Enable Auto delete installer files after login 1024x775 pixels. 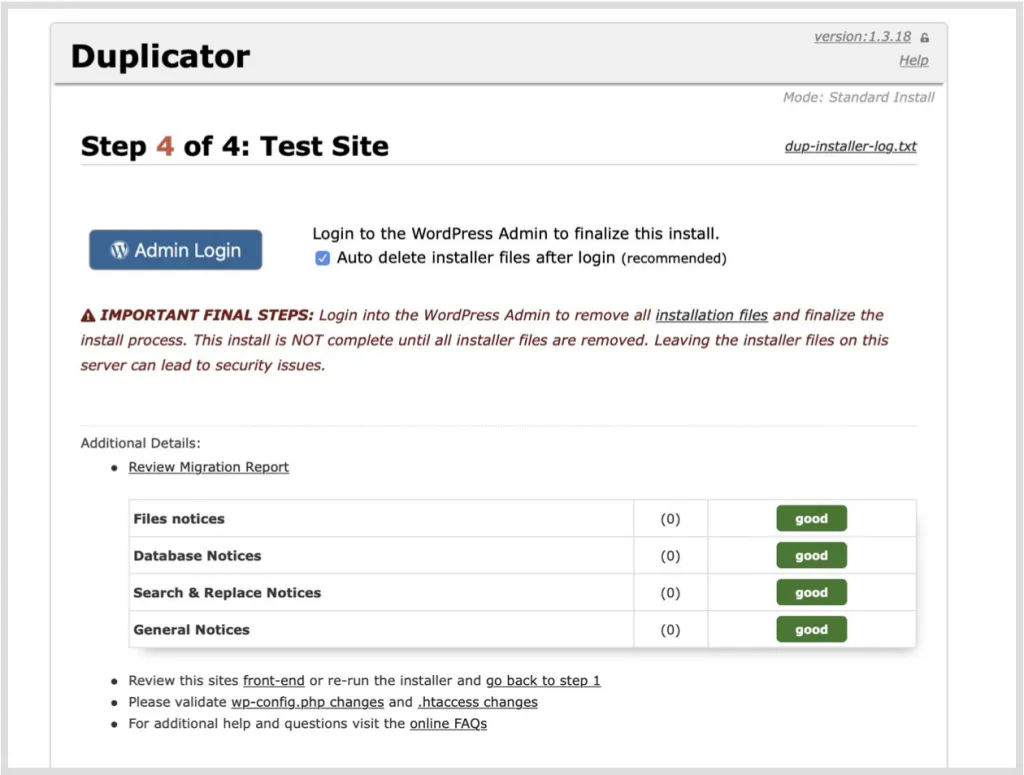(322, 258)
